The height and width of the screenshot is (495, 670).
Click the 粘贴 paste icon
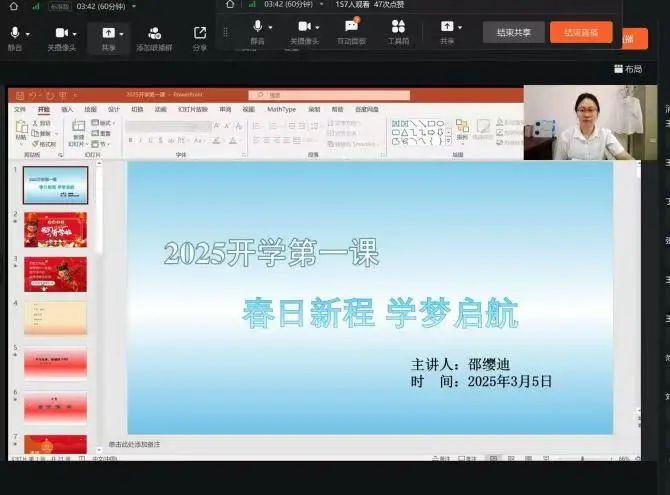tap(23, 128)
